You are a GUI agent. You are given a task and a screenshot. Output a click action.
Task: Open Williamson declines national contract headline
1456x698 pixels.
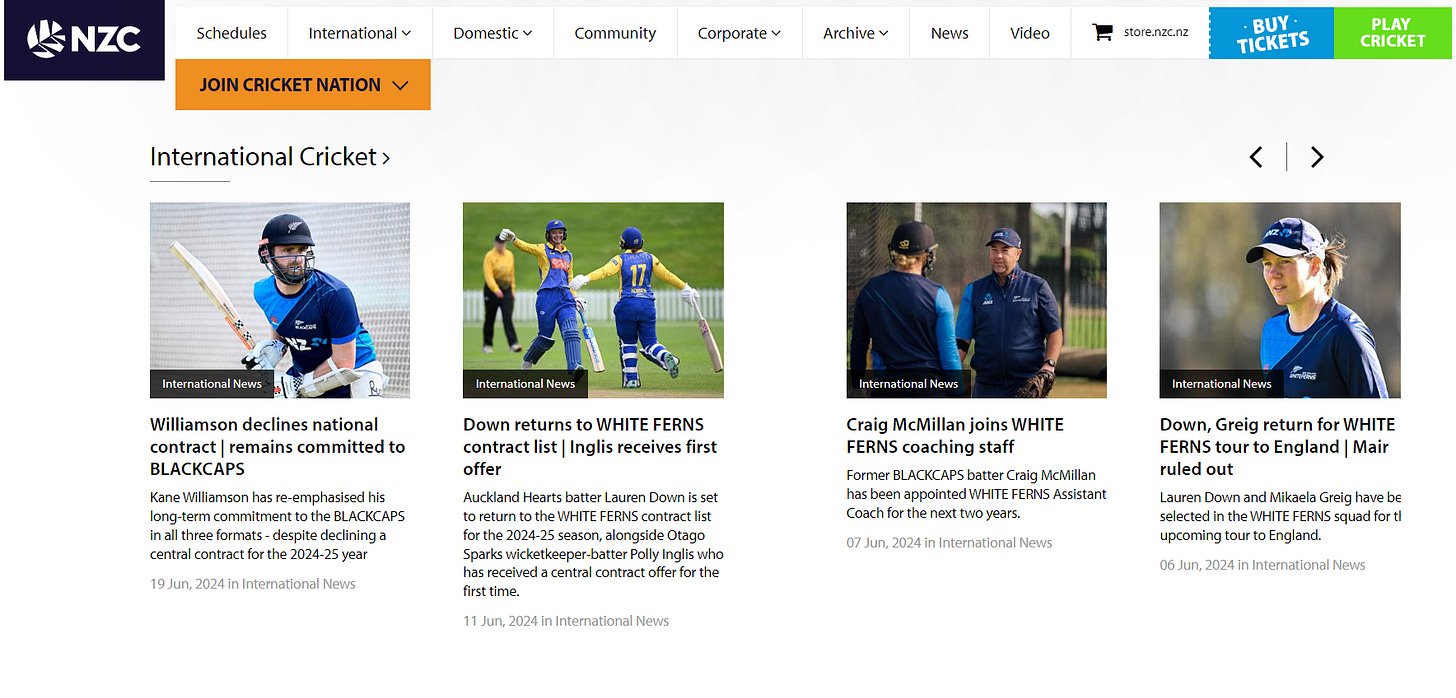coord(278,447)
